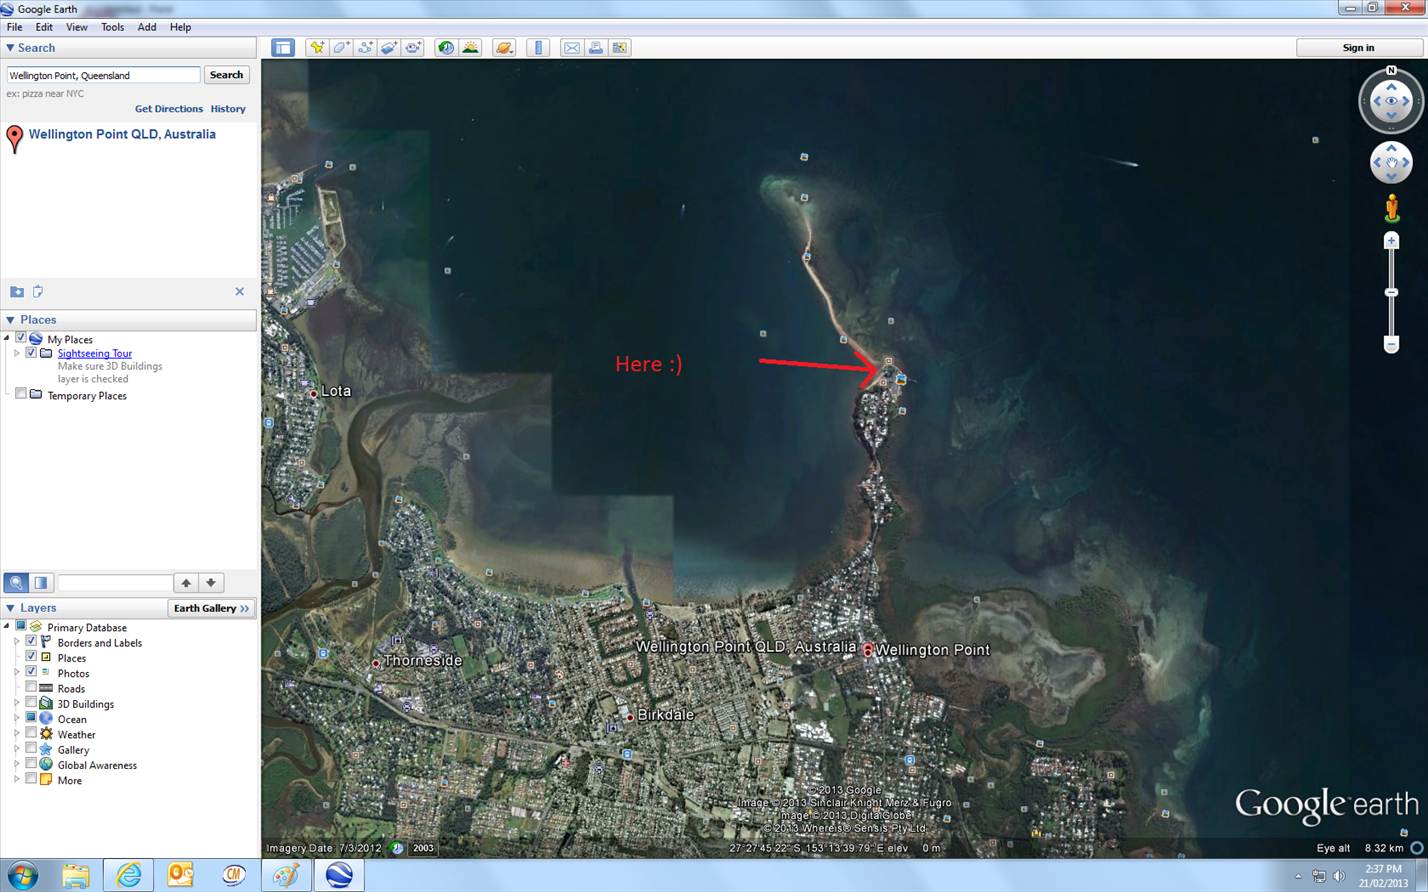Enable the 3D Buildings layer
The image size is (1428, 892).
click(x=31, y=703)
